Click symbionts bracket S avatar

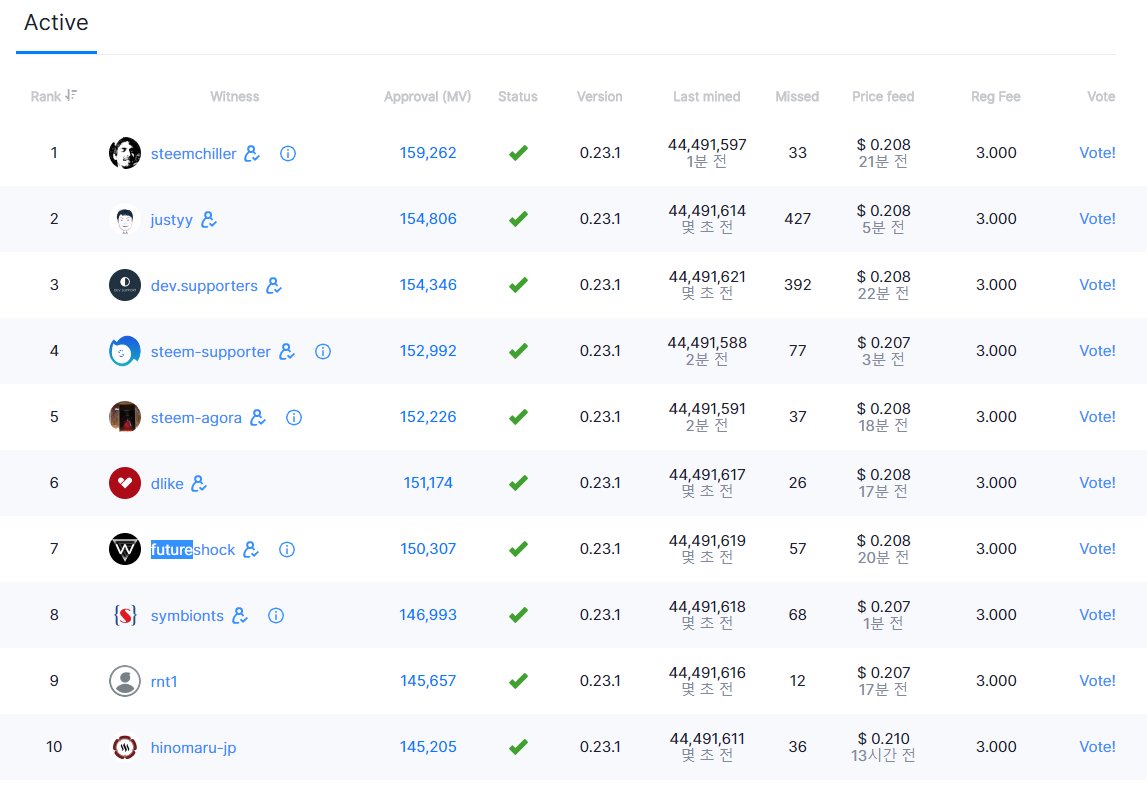[125, 615]
